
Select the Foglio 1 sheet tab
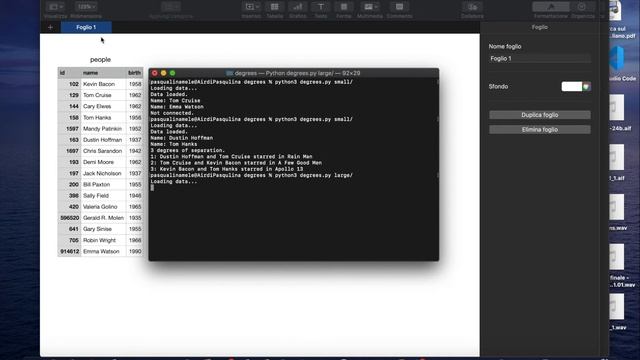point(86,27)
